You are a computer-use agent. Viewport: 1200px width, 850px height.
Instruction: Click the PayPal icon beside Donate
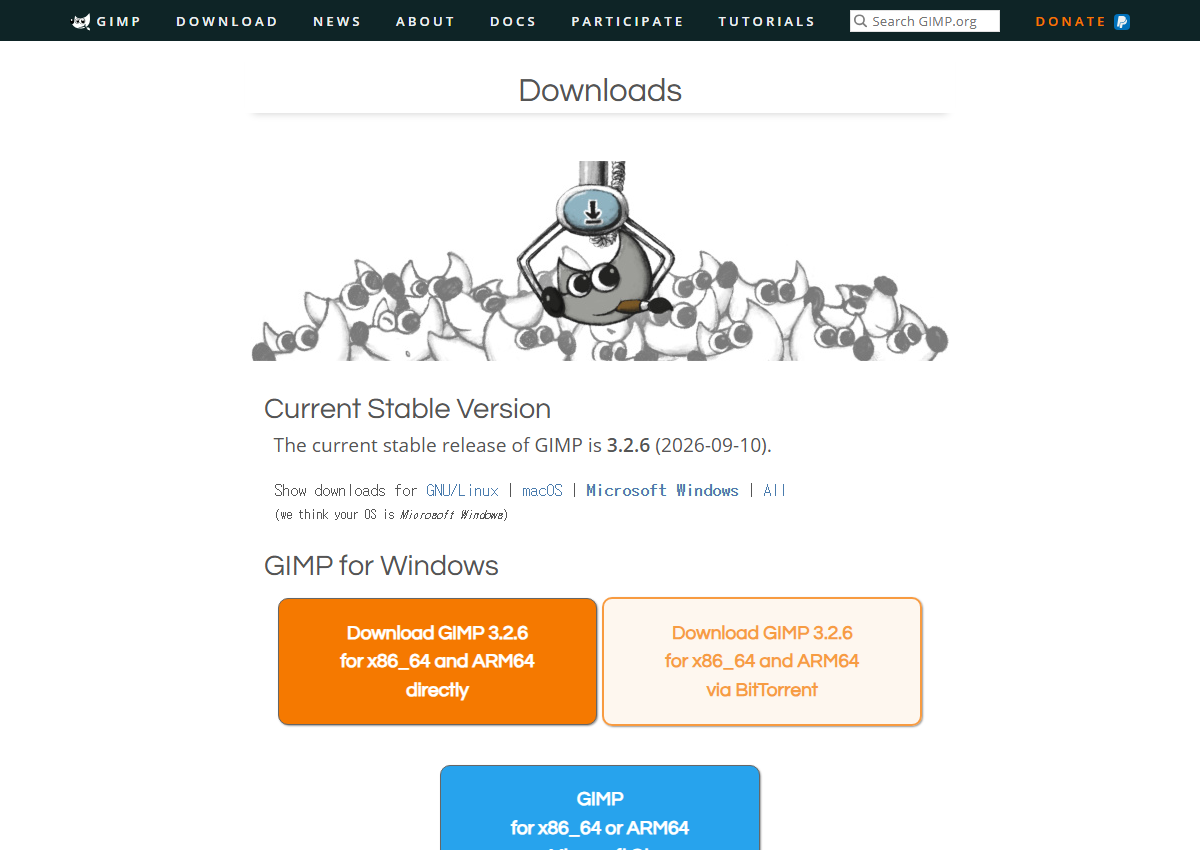click(x=1122, y=21)
